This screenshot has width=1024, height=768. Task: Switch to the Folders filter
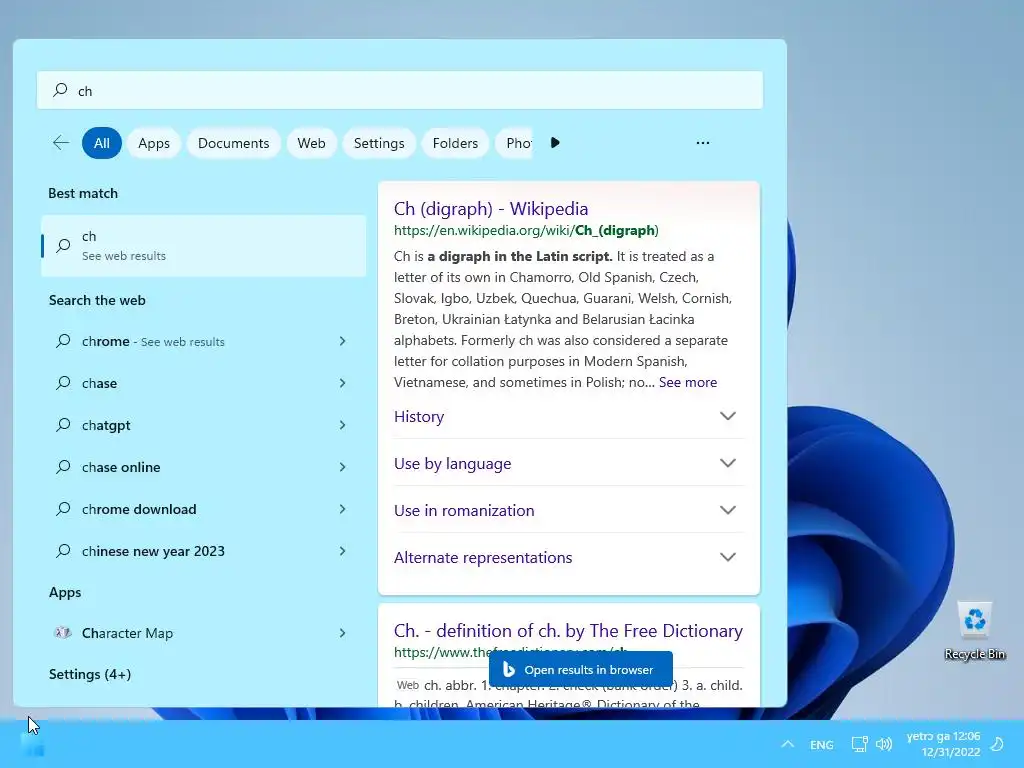[x=455, y=143]
